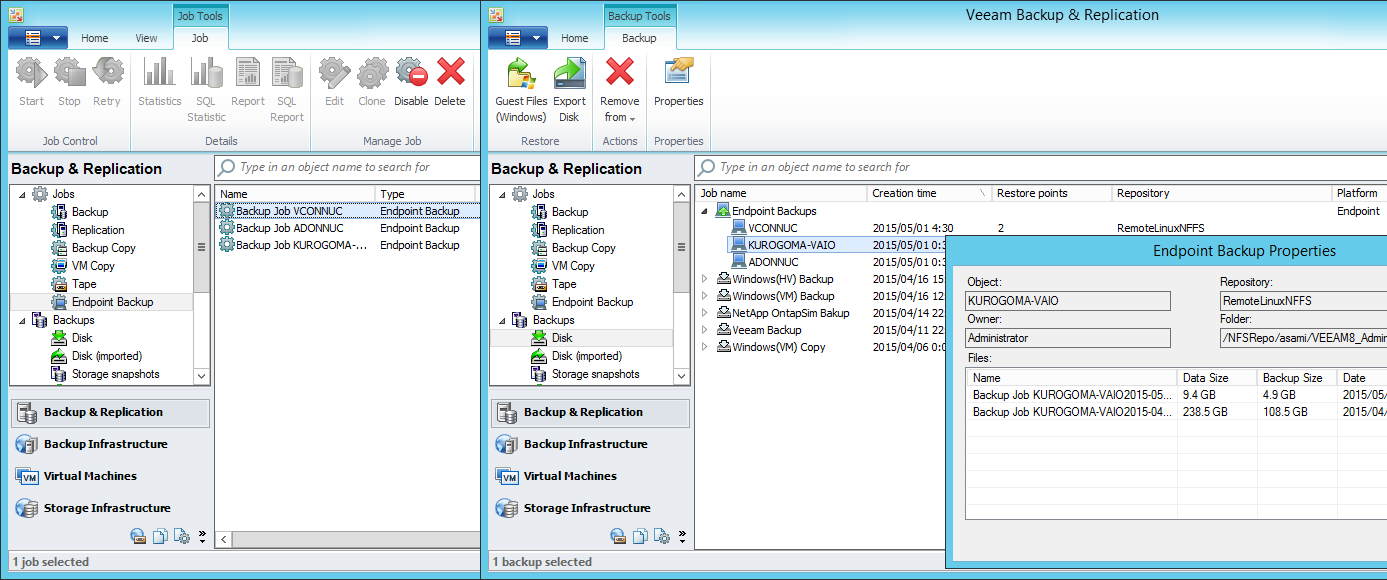Open job Statistics from the ribbon
The image size is (1387, 580).
click(x=160, y=82)
